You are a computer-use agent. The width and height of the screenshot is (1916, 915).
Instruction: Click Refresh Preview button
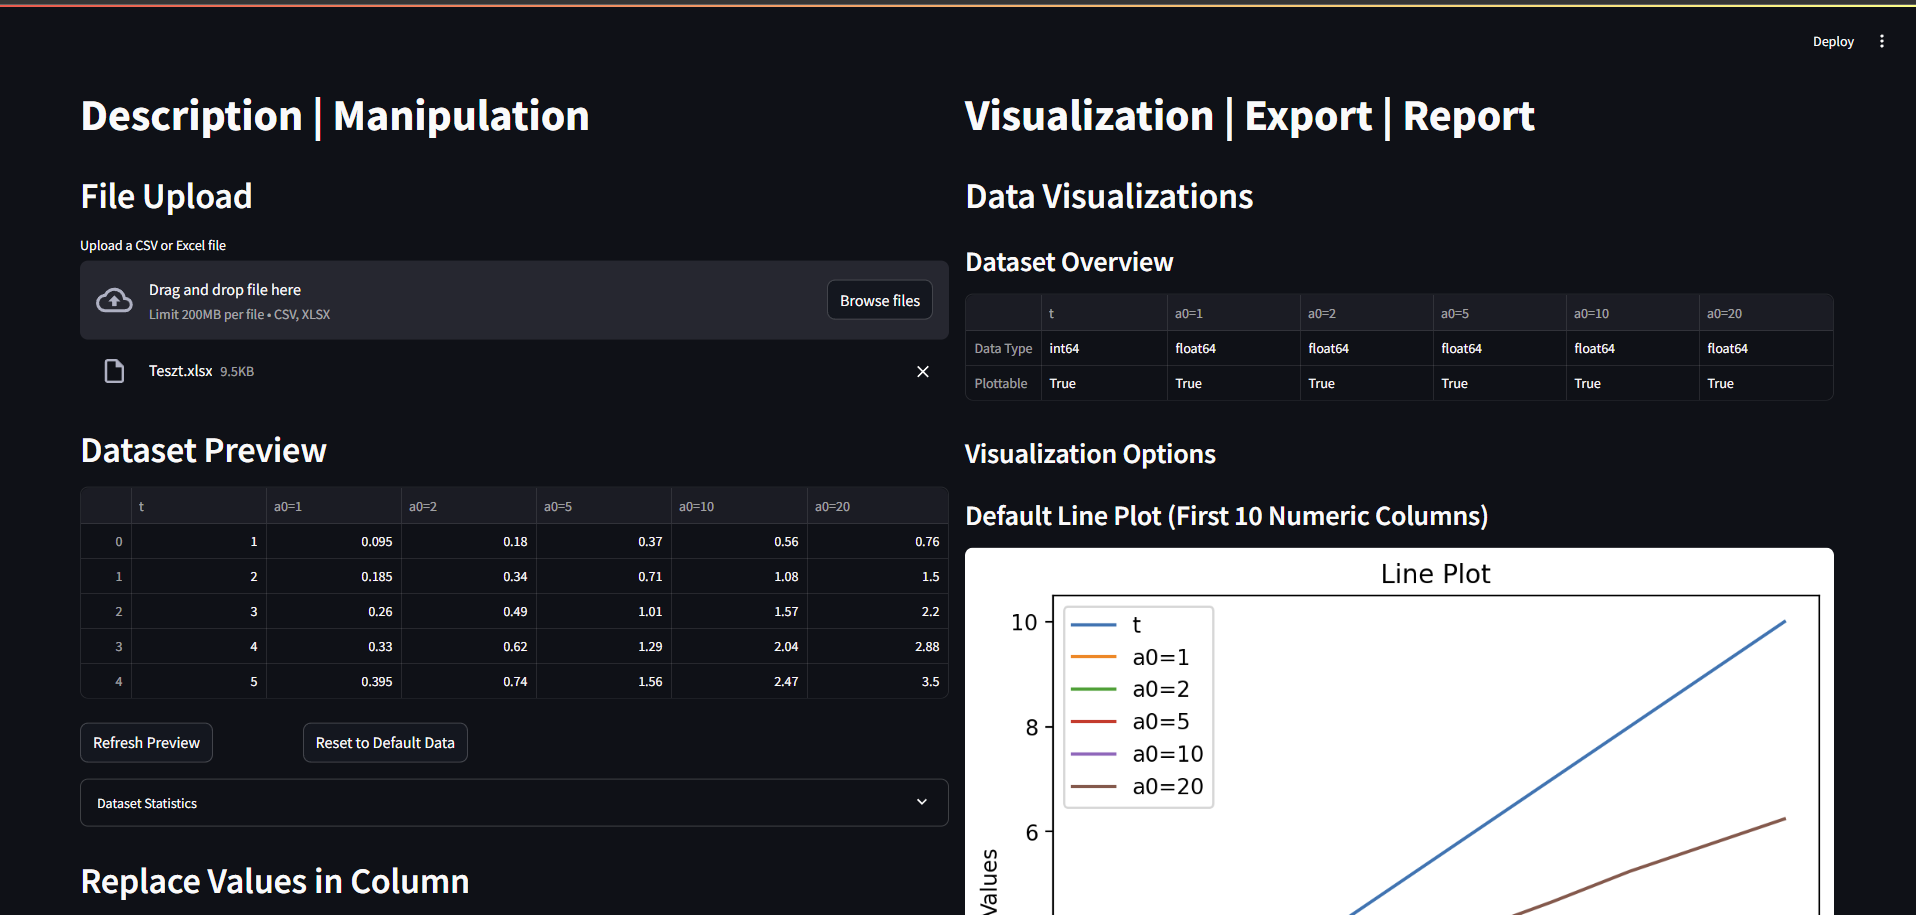[146, 743]
